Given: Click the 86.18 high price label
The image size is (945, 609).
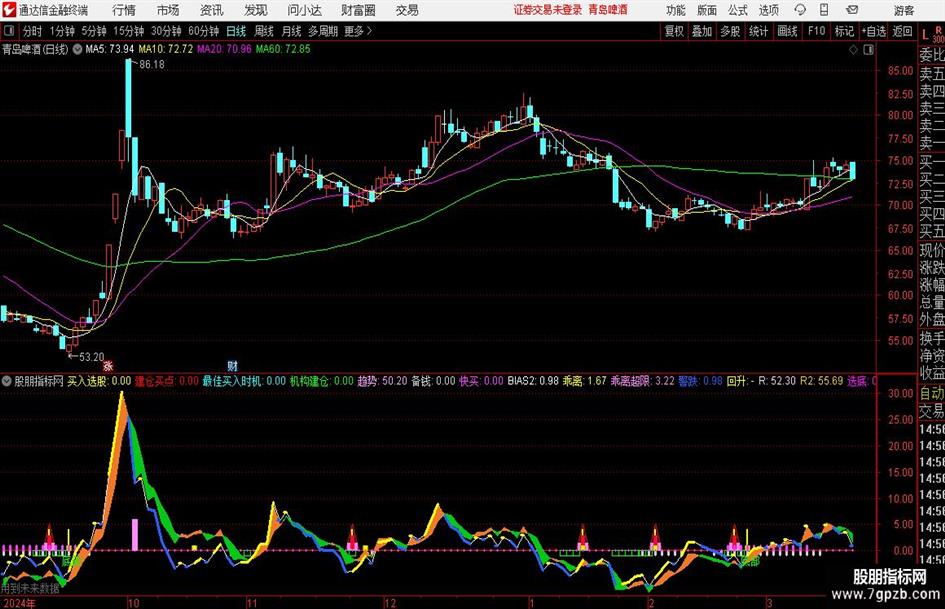Looking at the screenshot, I should [152, 65].
